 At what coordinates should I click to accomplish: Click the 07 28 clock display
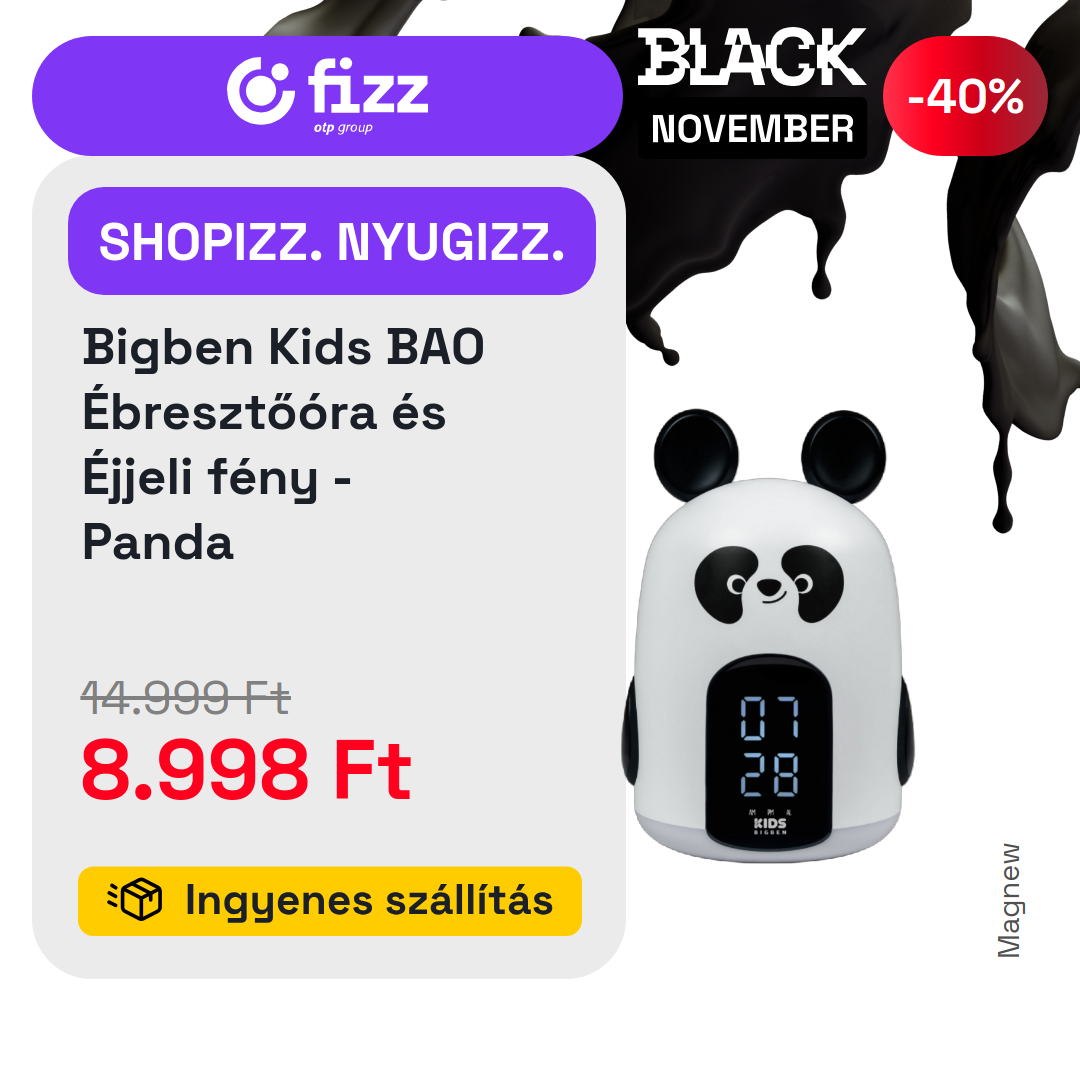pyautogui.click(x=769, y=745)
